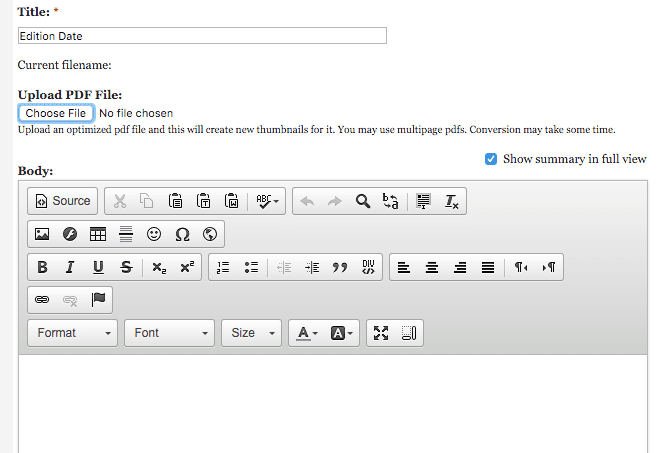Insert an image via the picture icon
This screenshot has height=453, width=668.
click(x=42, y=234)
